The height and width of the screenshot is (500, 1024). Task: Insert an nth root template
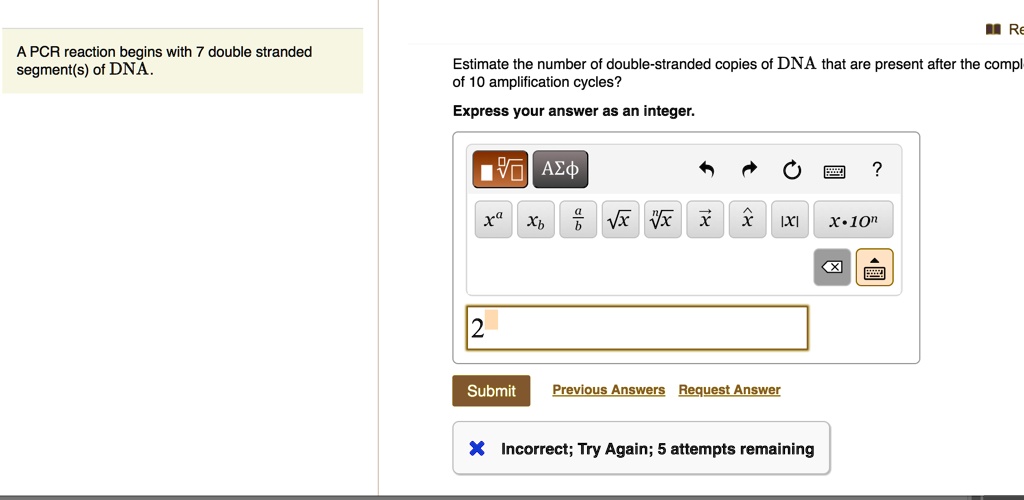point(662,221)
